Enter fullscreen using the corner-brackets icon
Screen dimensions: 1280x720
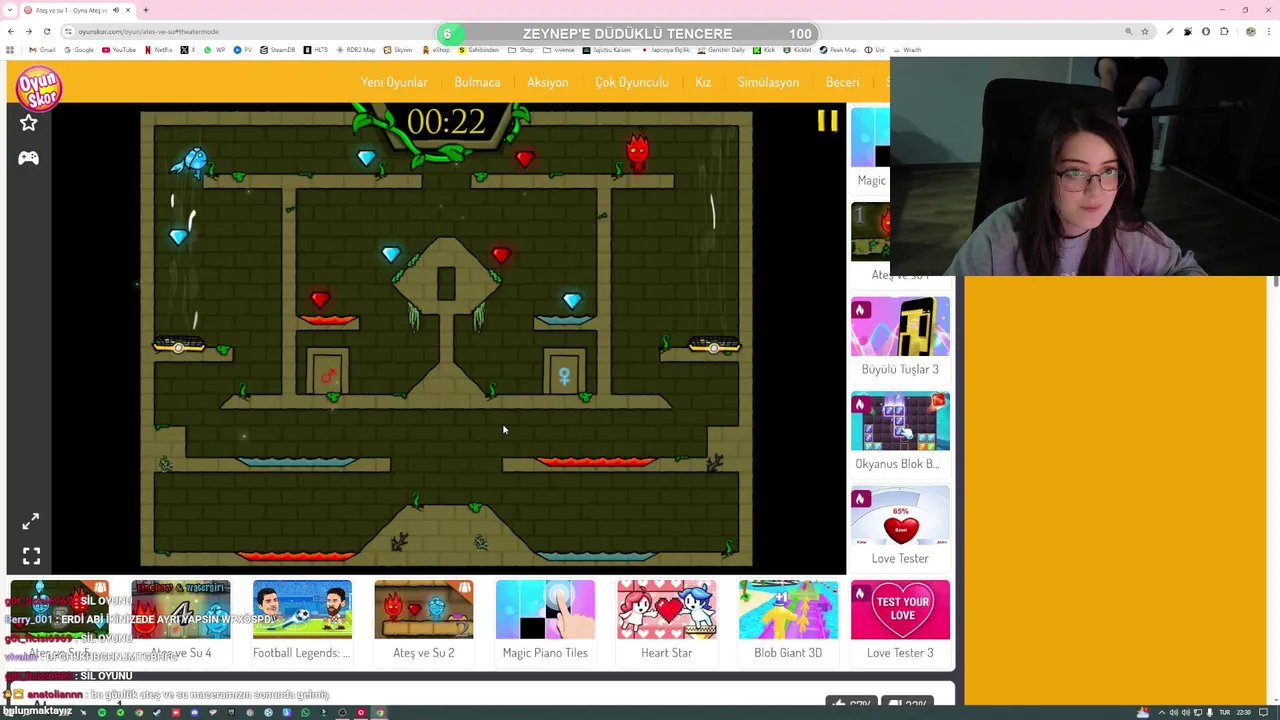pyautogui.click(x=31, y=556)
